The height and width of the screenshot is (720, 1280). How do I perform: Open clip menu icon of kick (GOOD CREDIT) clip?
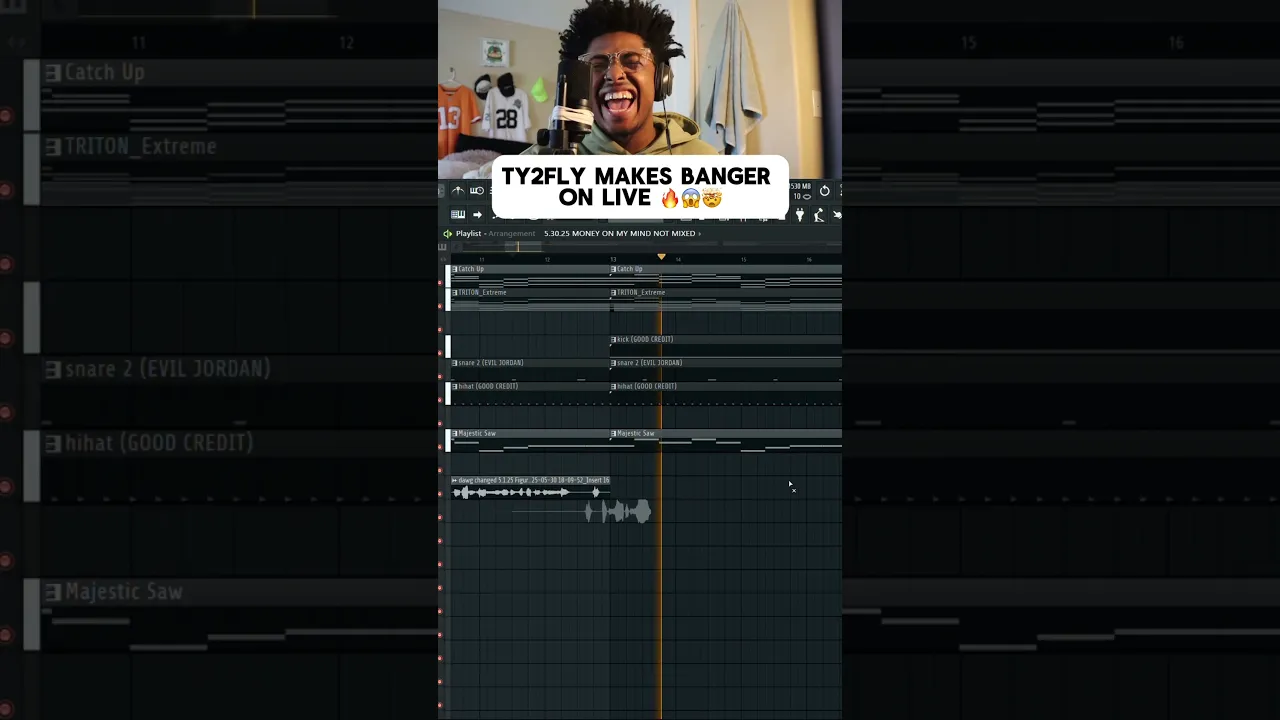click(x=614, y=340)
